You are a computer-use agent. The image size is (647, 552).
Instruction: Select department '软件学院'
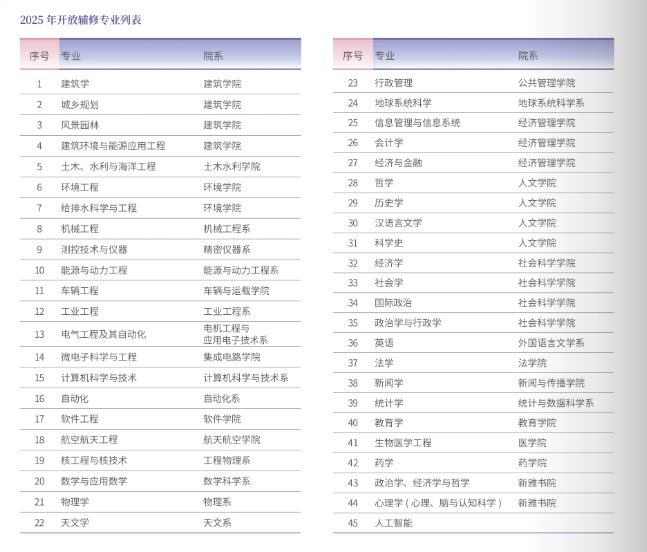[222, 419]
